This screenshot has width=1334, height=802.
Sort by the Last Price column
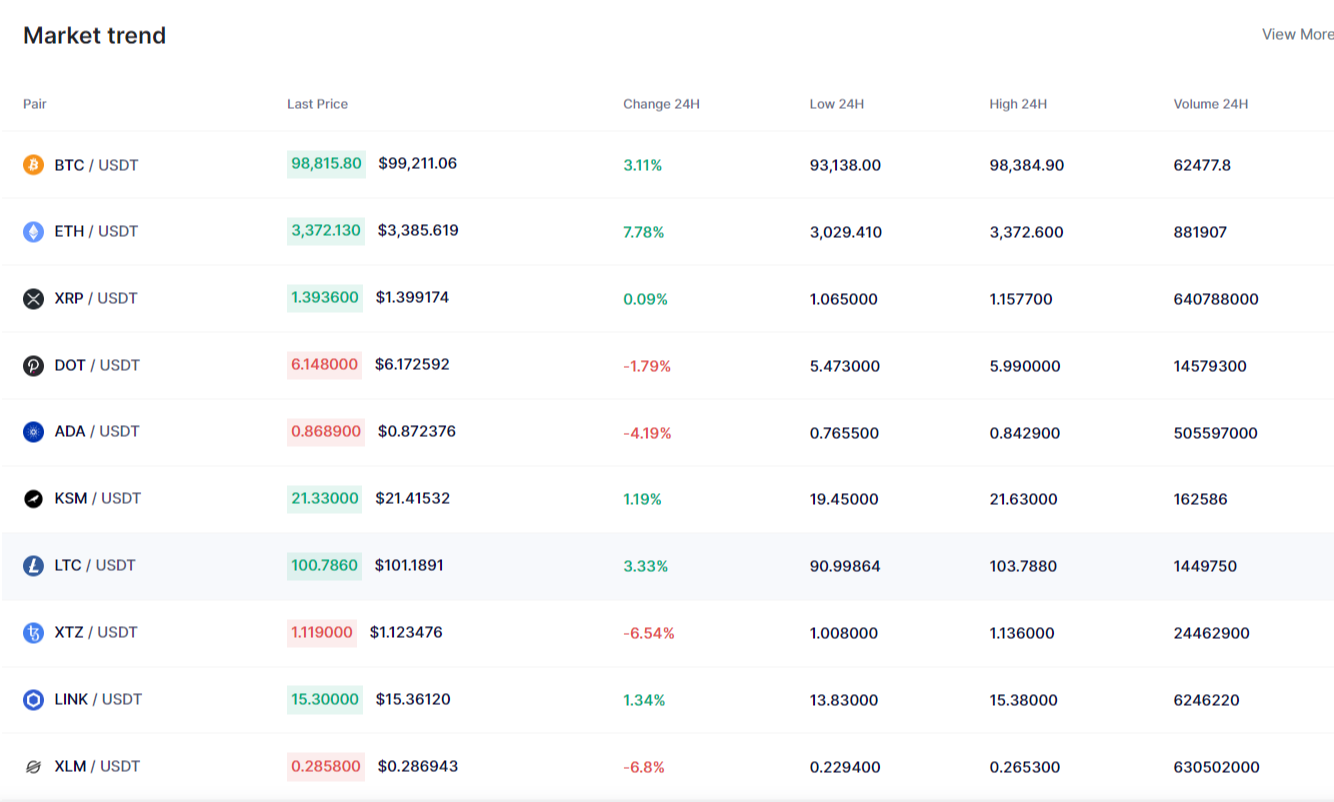317,103
